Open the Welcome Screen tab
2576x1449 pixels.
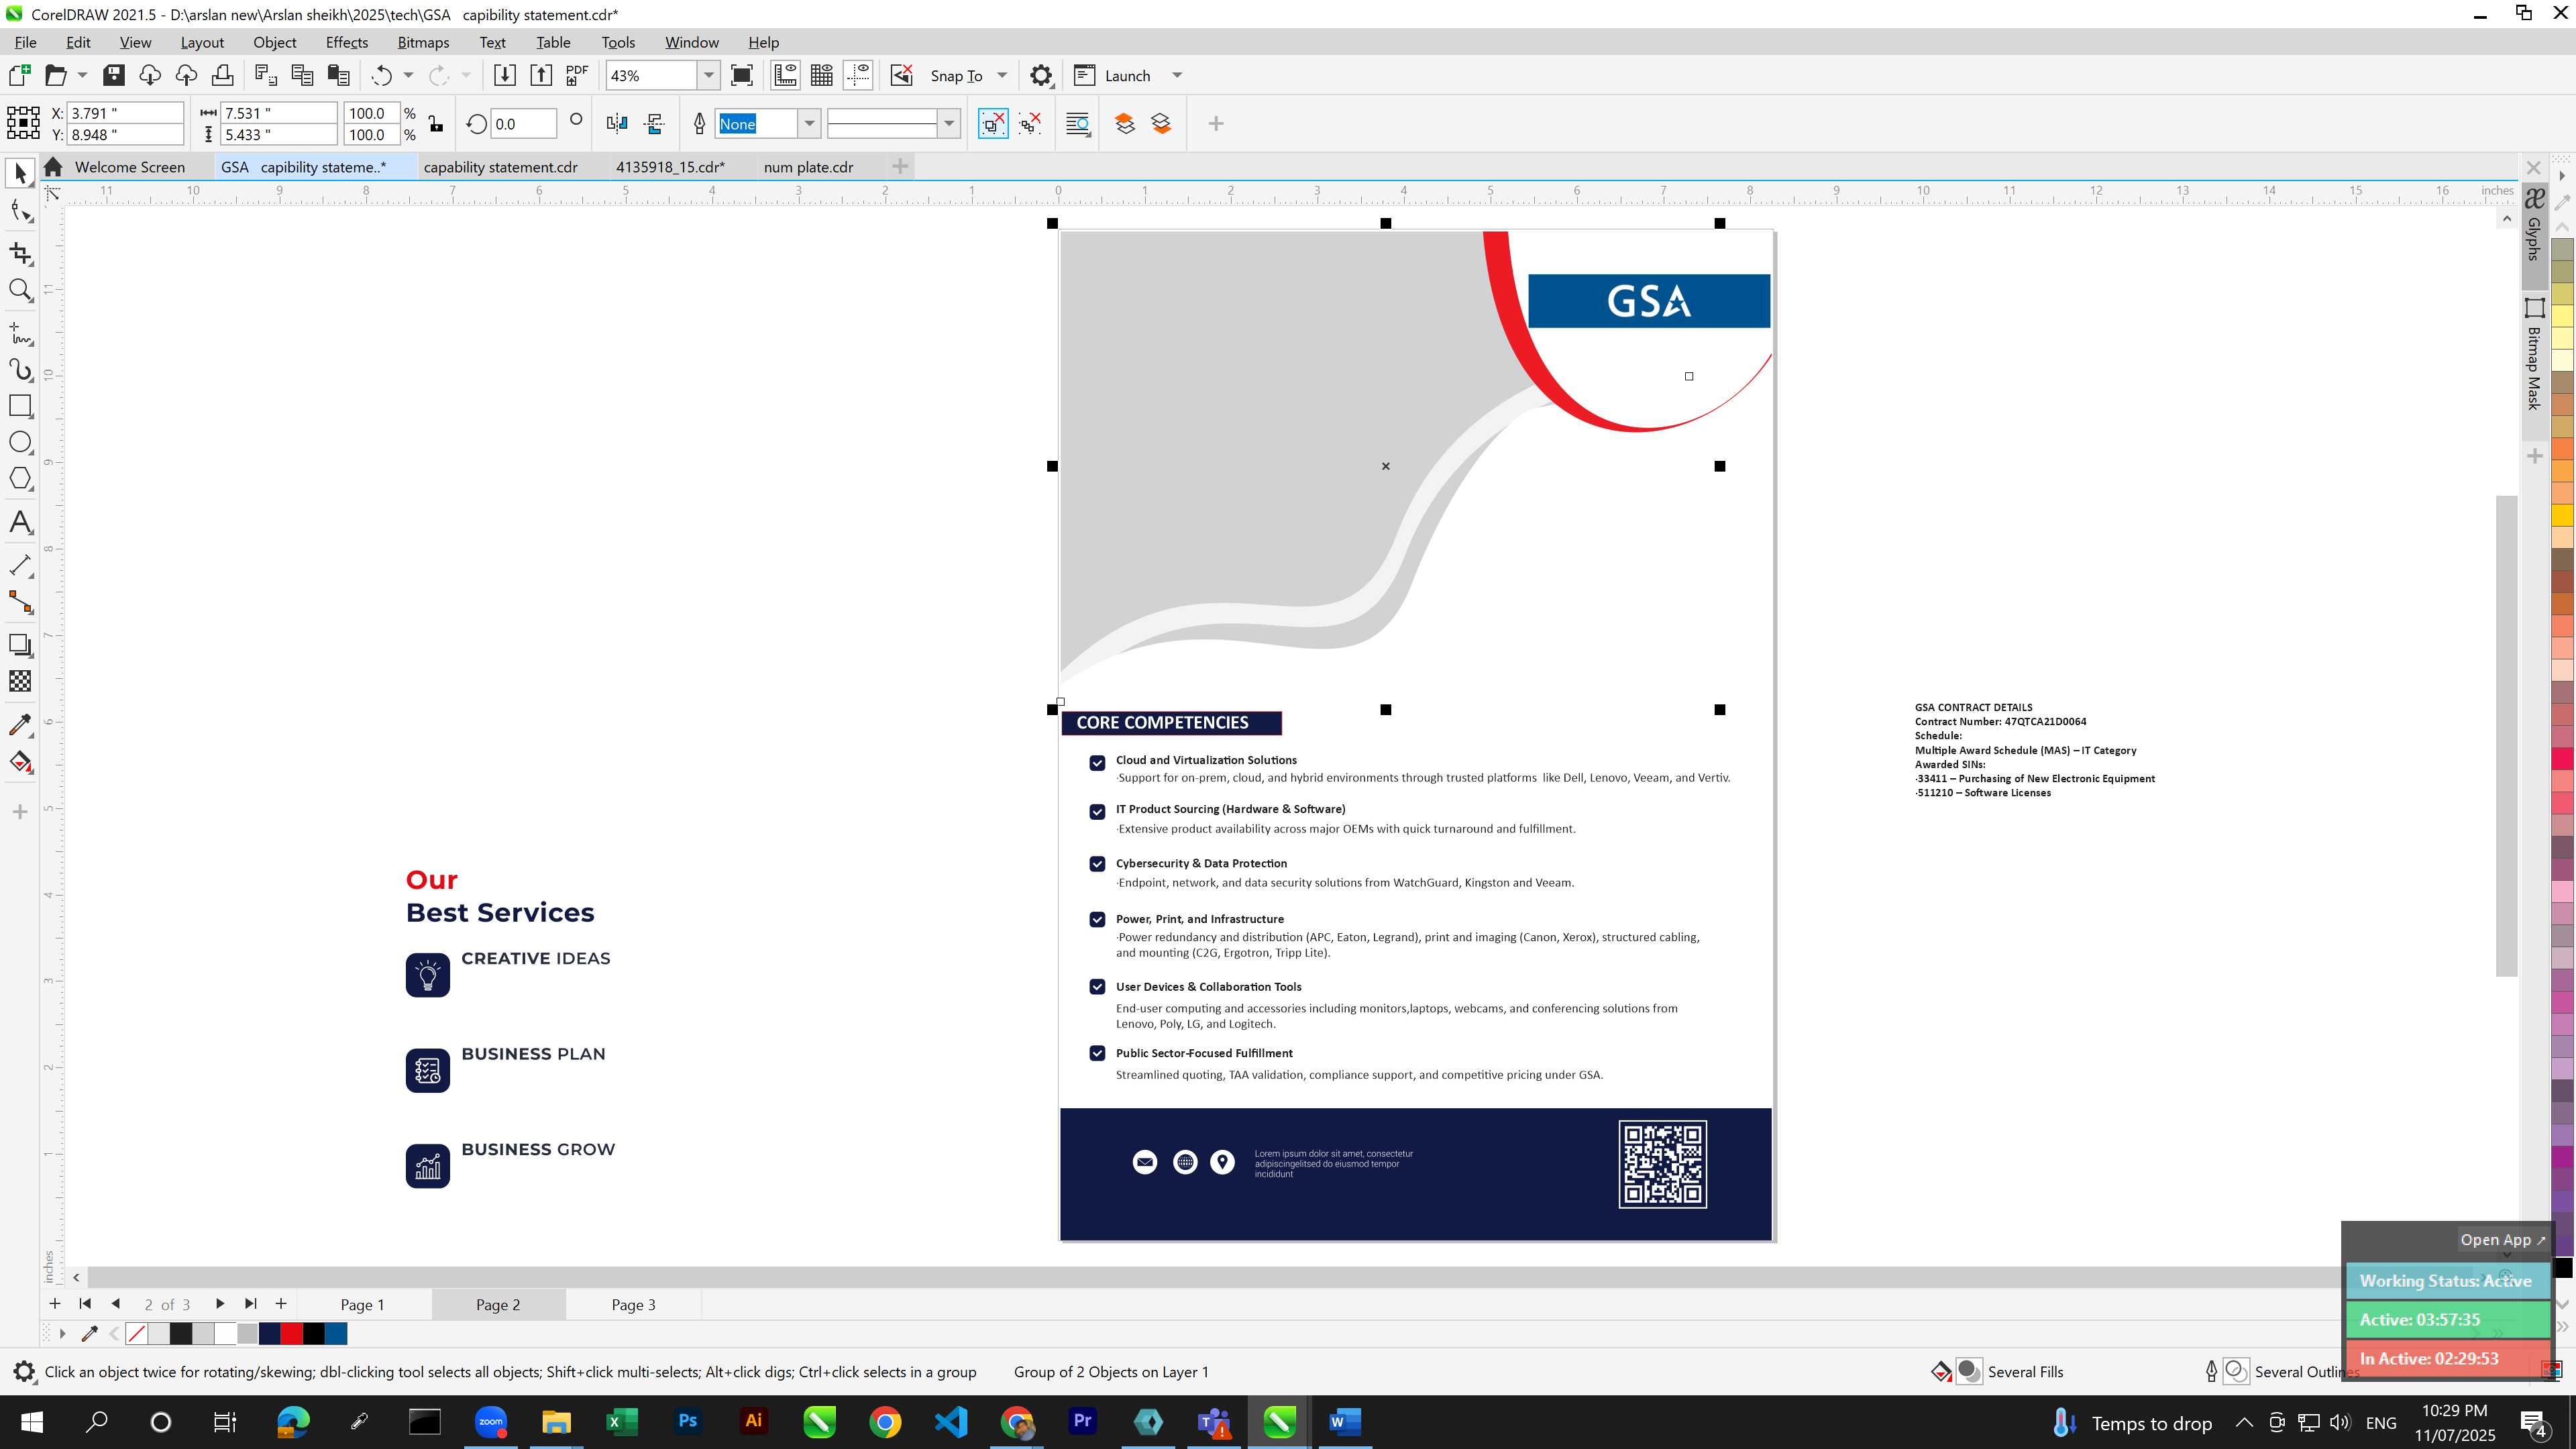(129, 167)
